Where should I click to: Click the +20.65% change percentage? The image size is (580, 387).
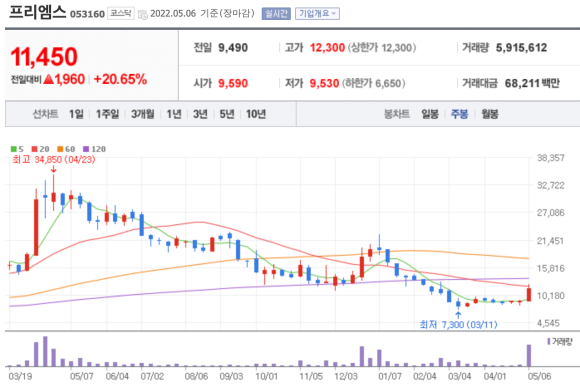(120, 79)
